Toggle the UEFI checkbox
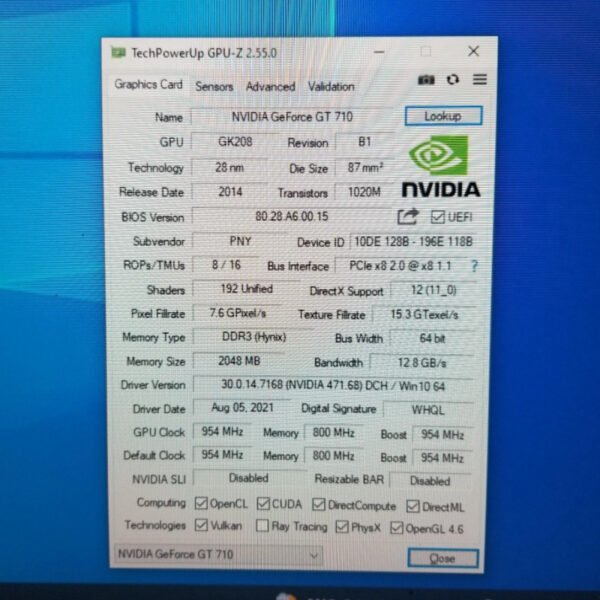The image size is (600, 600). pyautogui.click(x=437, y=217)
